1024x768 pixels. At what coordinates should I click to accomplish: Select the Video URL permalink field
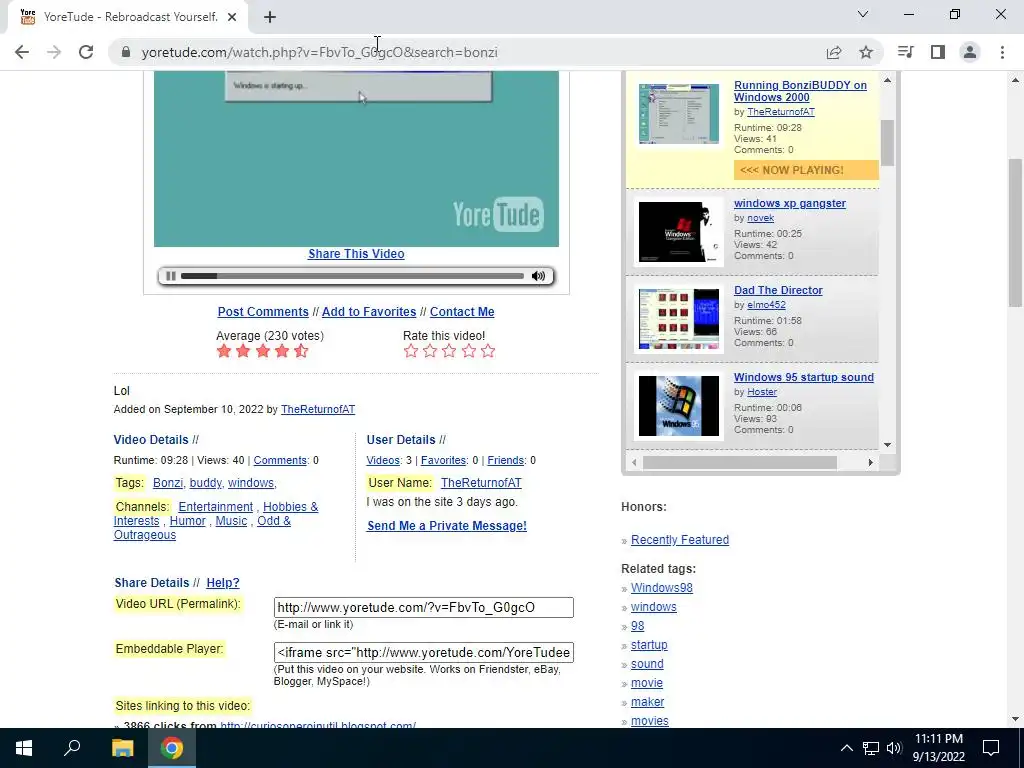coord(424,607)
